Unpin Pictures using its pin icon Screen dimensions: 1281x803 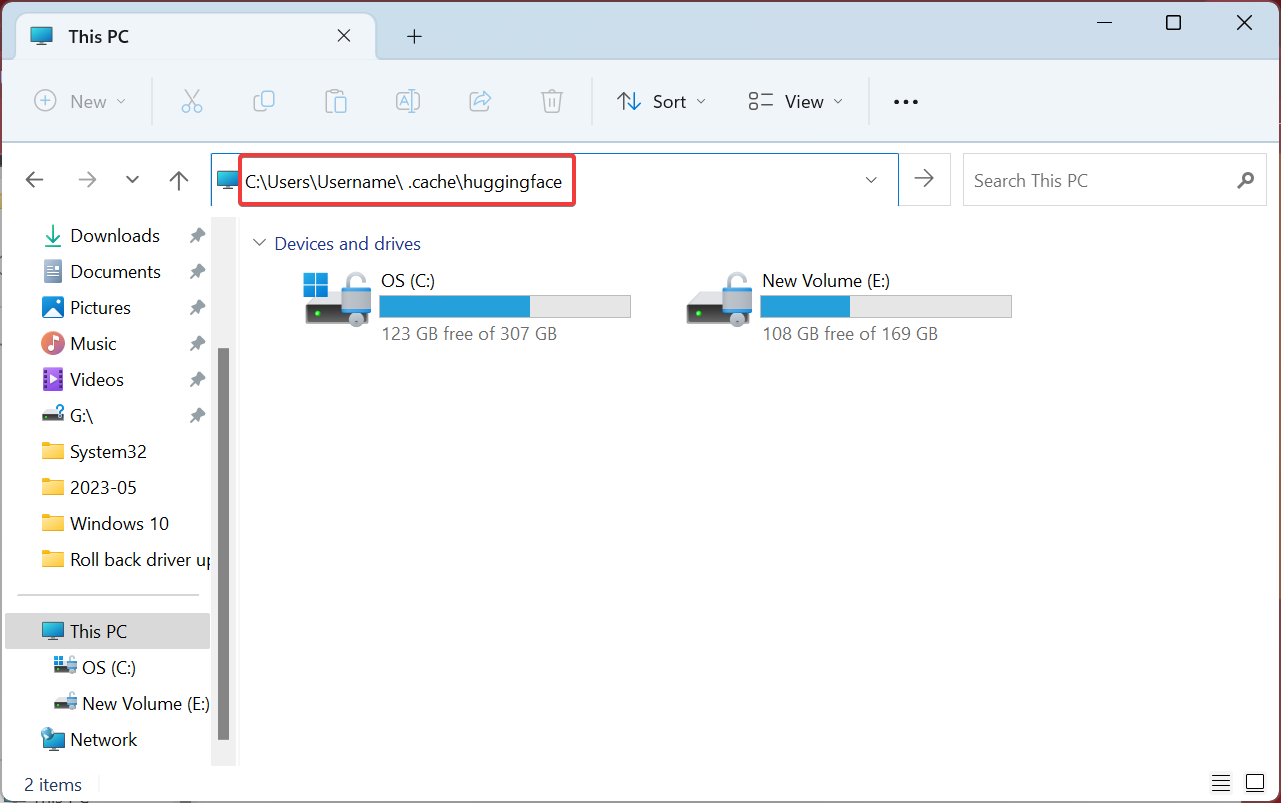click(197, 308)
